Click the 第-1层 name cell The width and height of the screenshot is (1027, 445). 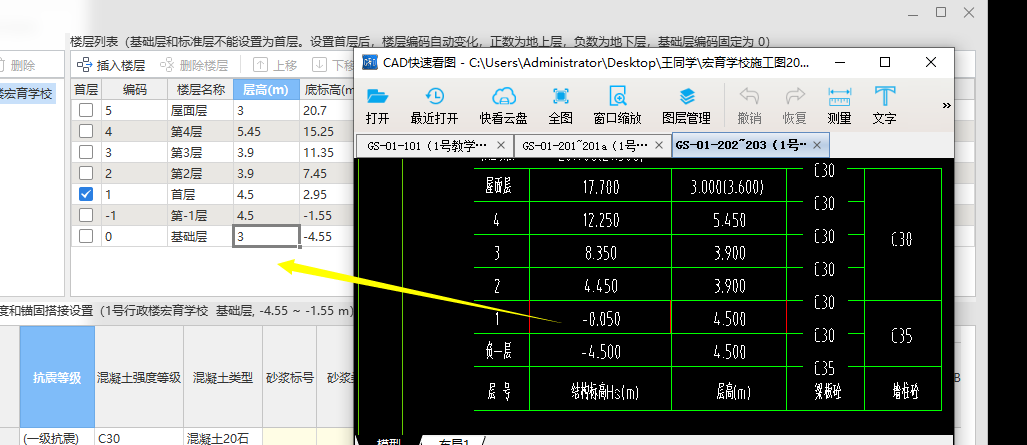(x=200, y=215)
